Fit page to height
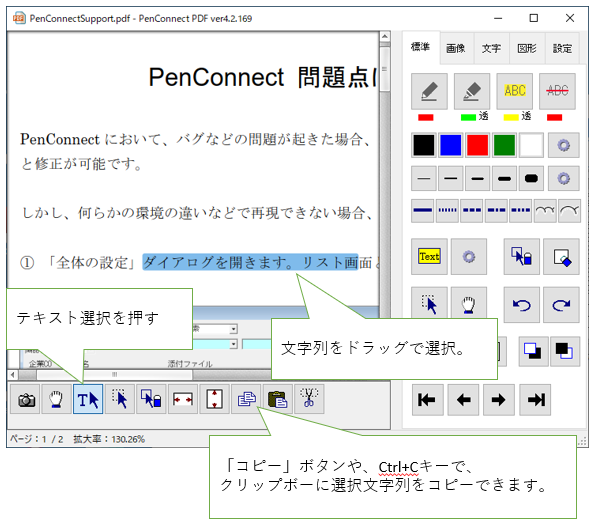 (x=214, y=399)
